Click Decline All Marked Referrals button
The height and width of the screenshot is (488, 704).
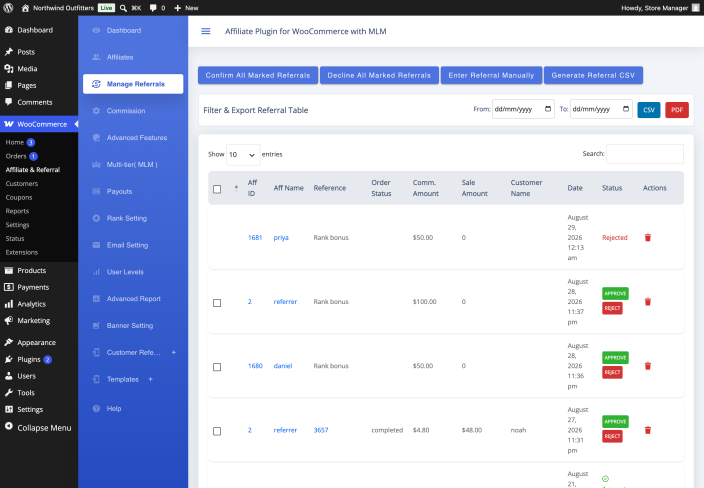pyautogui.click(x=379, y=75)
